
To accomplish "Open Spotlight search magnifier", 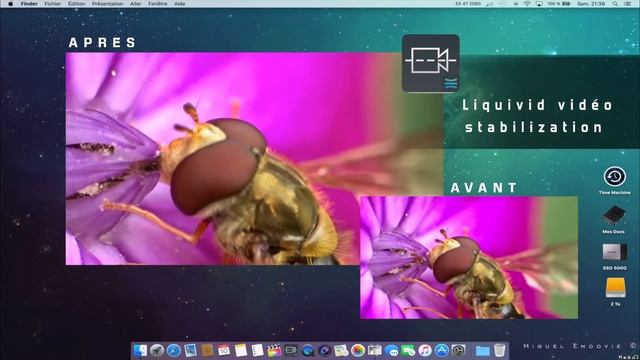I will coord(615,4).
